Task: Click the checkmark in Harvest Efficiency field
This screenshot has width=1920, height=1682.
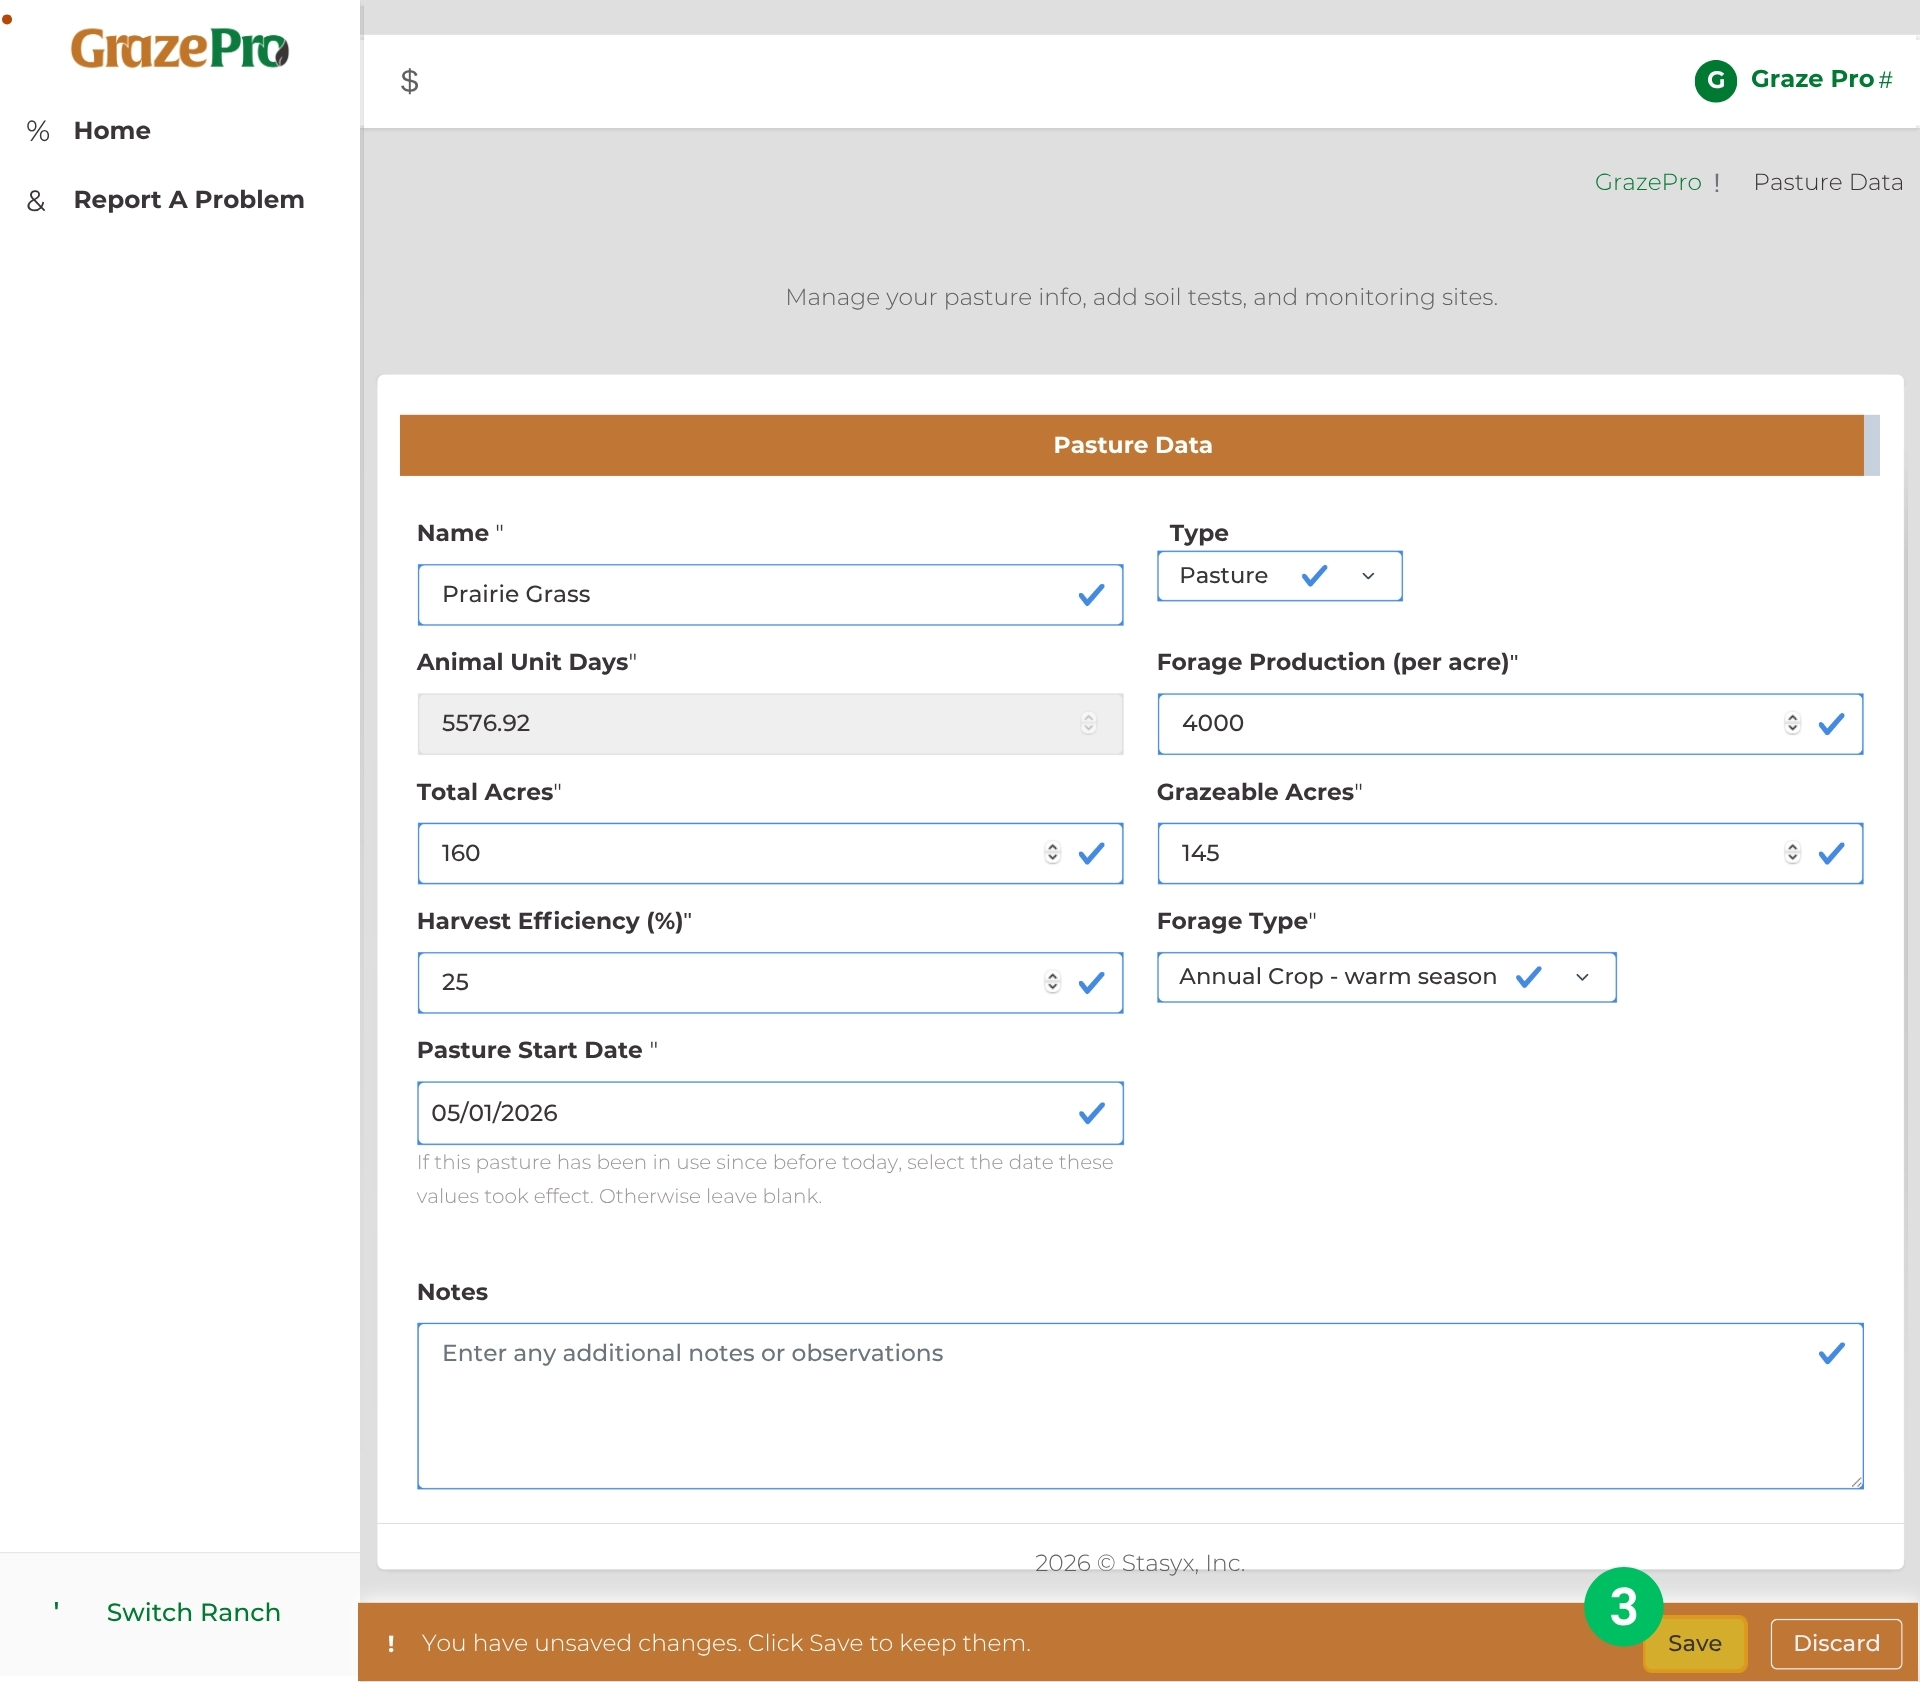Action: [1091, 983]
